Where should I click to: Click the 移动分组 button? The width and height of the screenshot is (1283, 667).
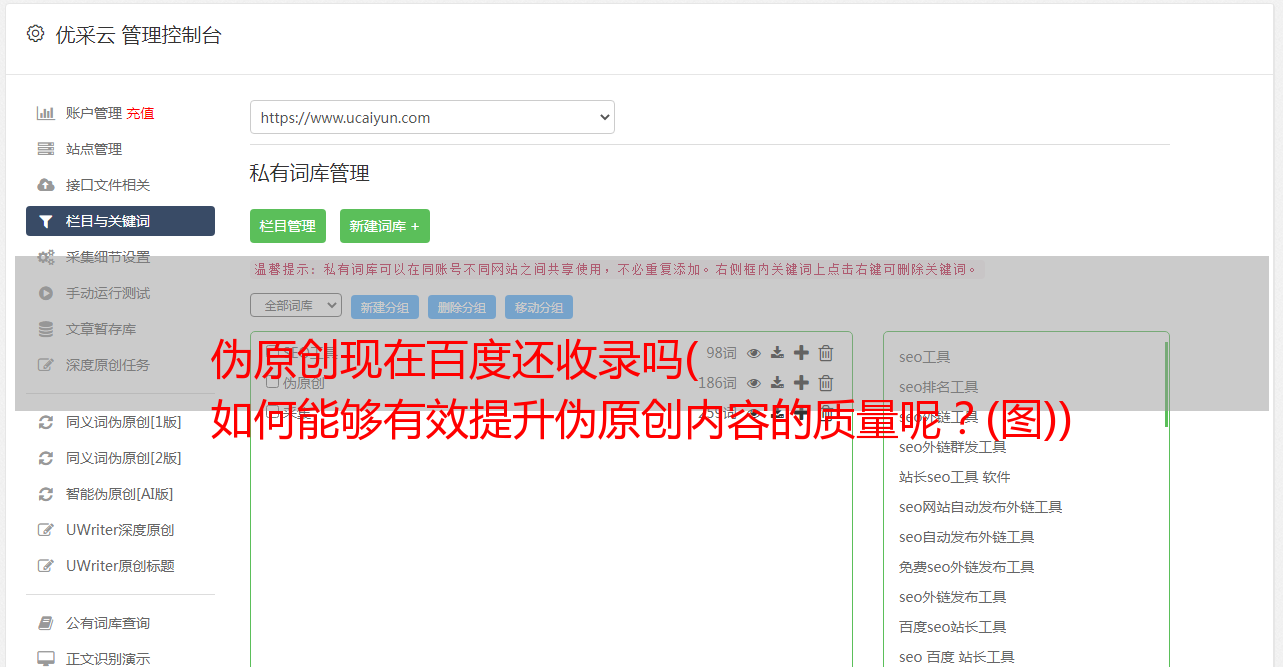pos(539,307)
